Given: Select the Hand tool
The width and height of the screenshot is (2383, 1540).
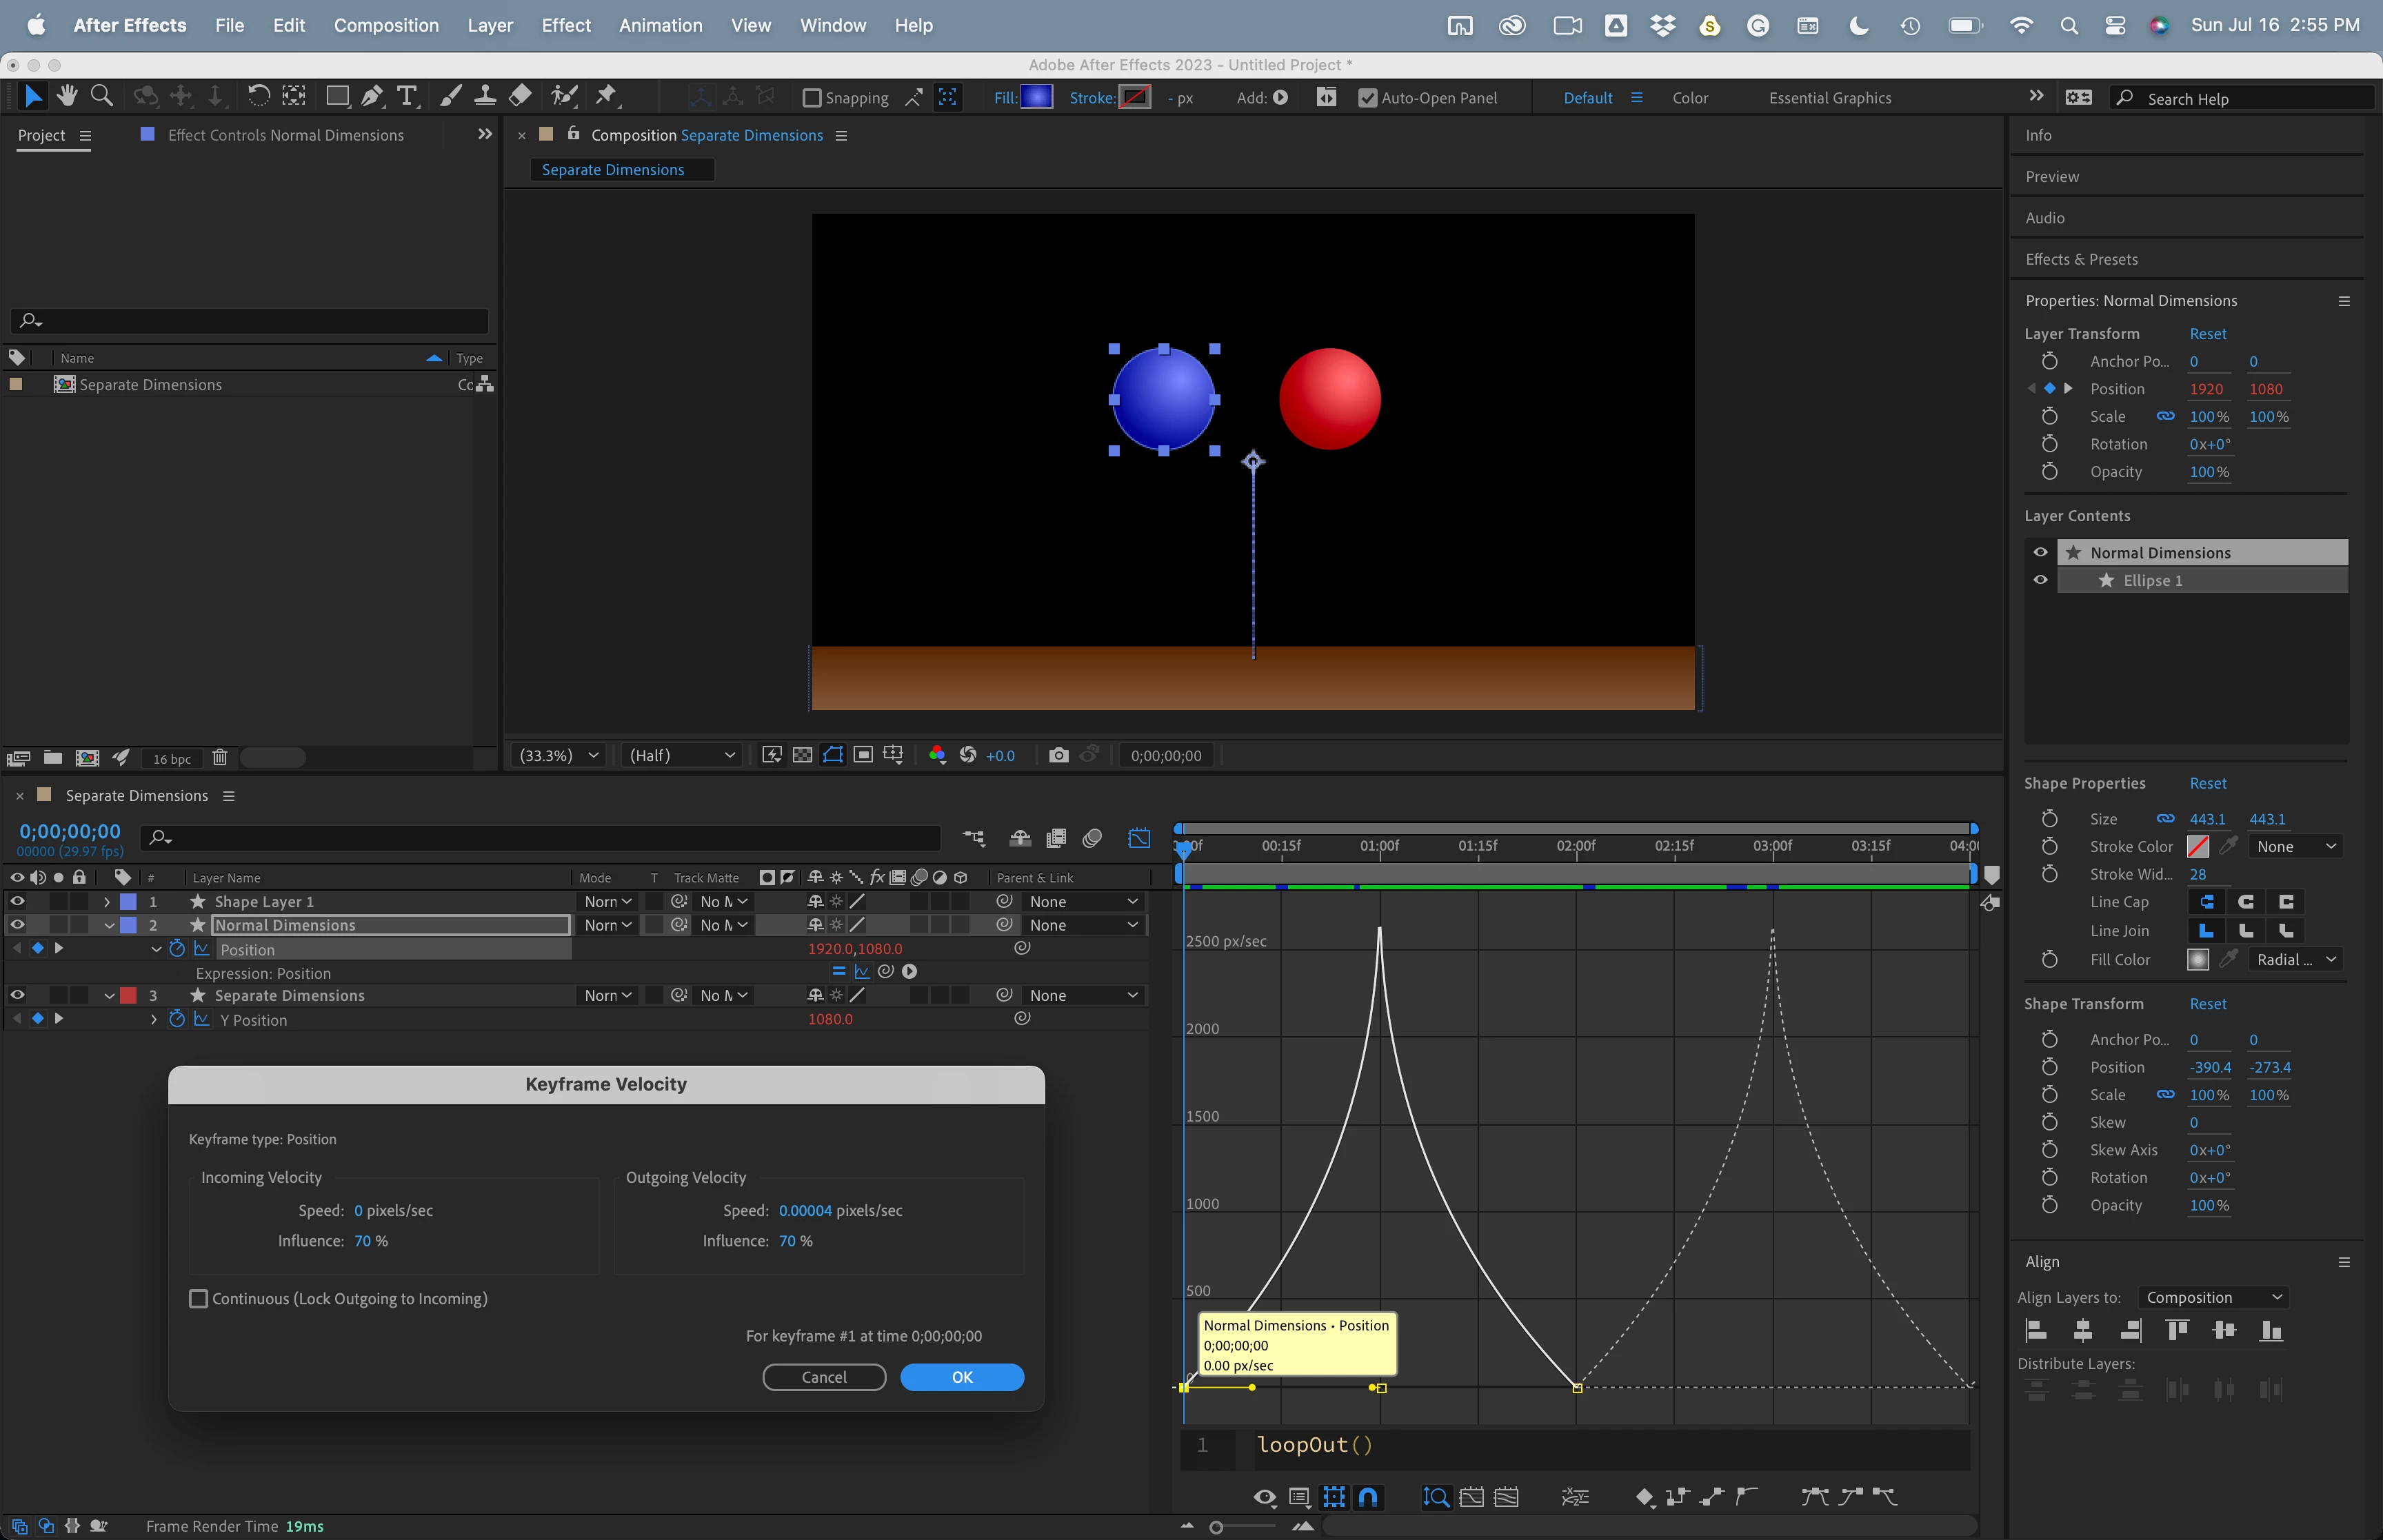Looking at the screenshot, I should click(x=67, y=96).
